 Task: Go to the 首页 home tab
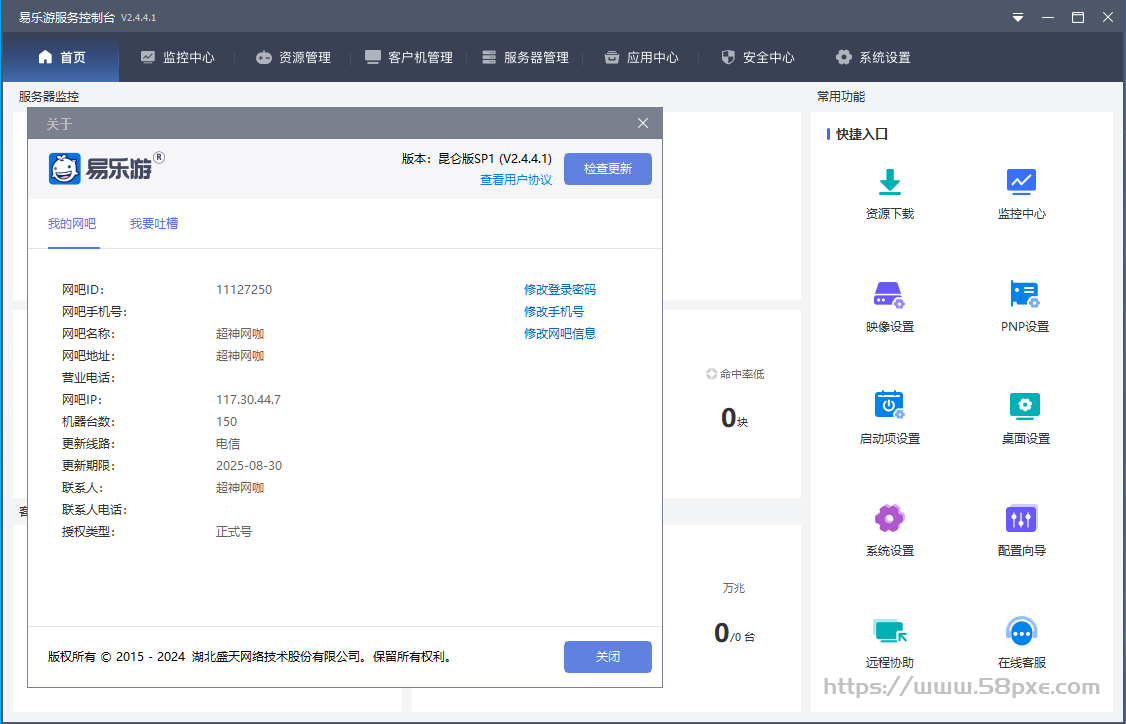(x=62, y=57)
